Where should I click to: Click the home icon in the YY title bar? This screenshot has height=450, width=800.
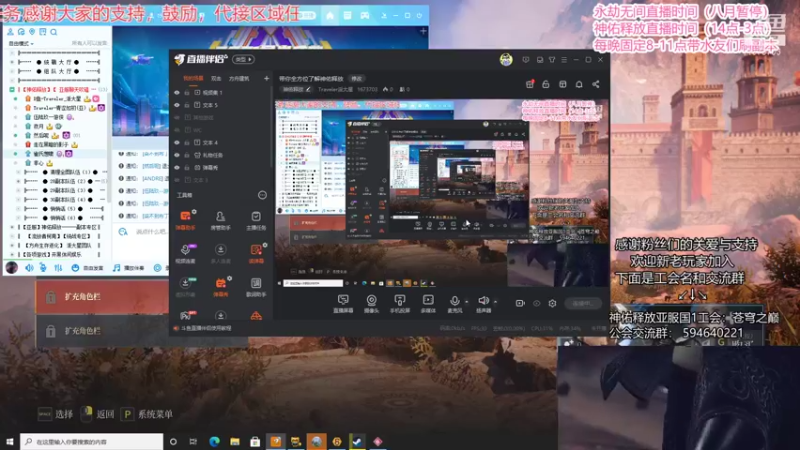coord(330,16)
